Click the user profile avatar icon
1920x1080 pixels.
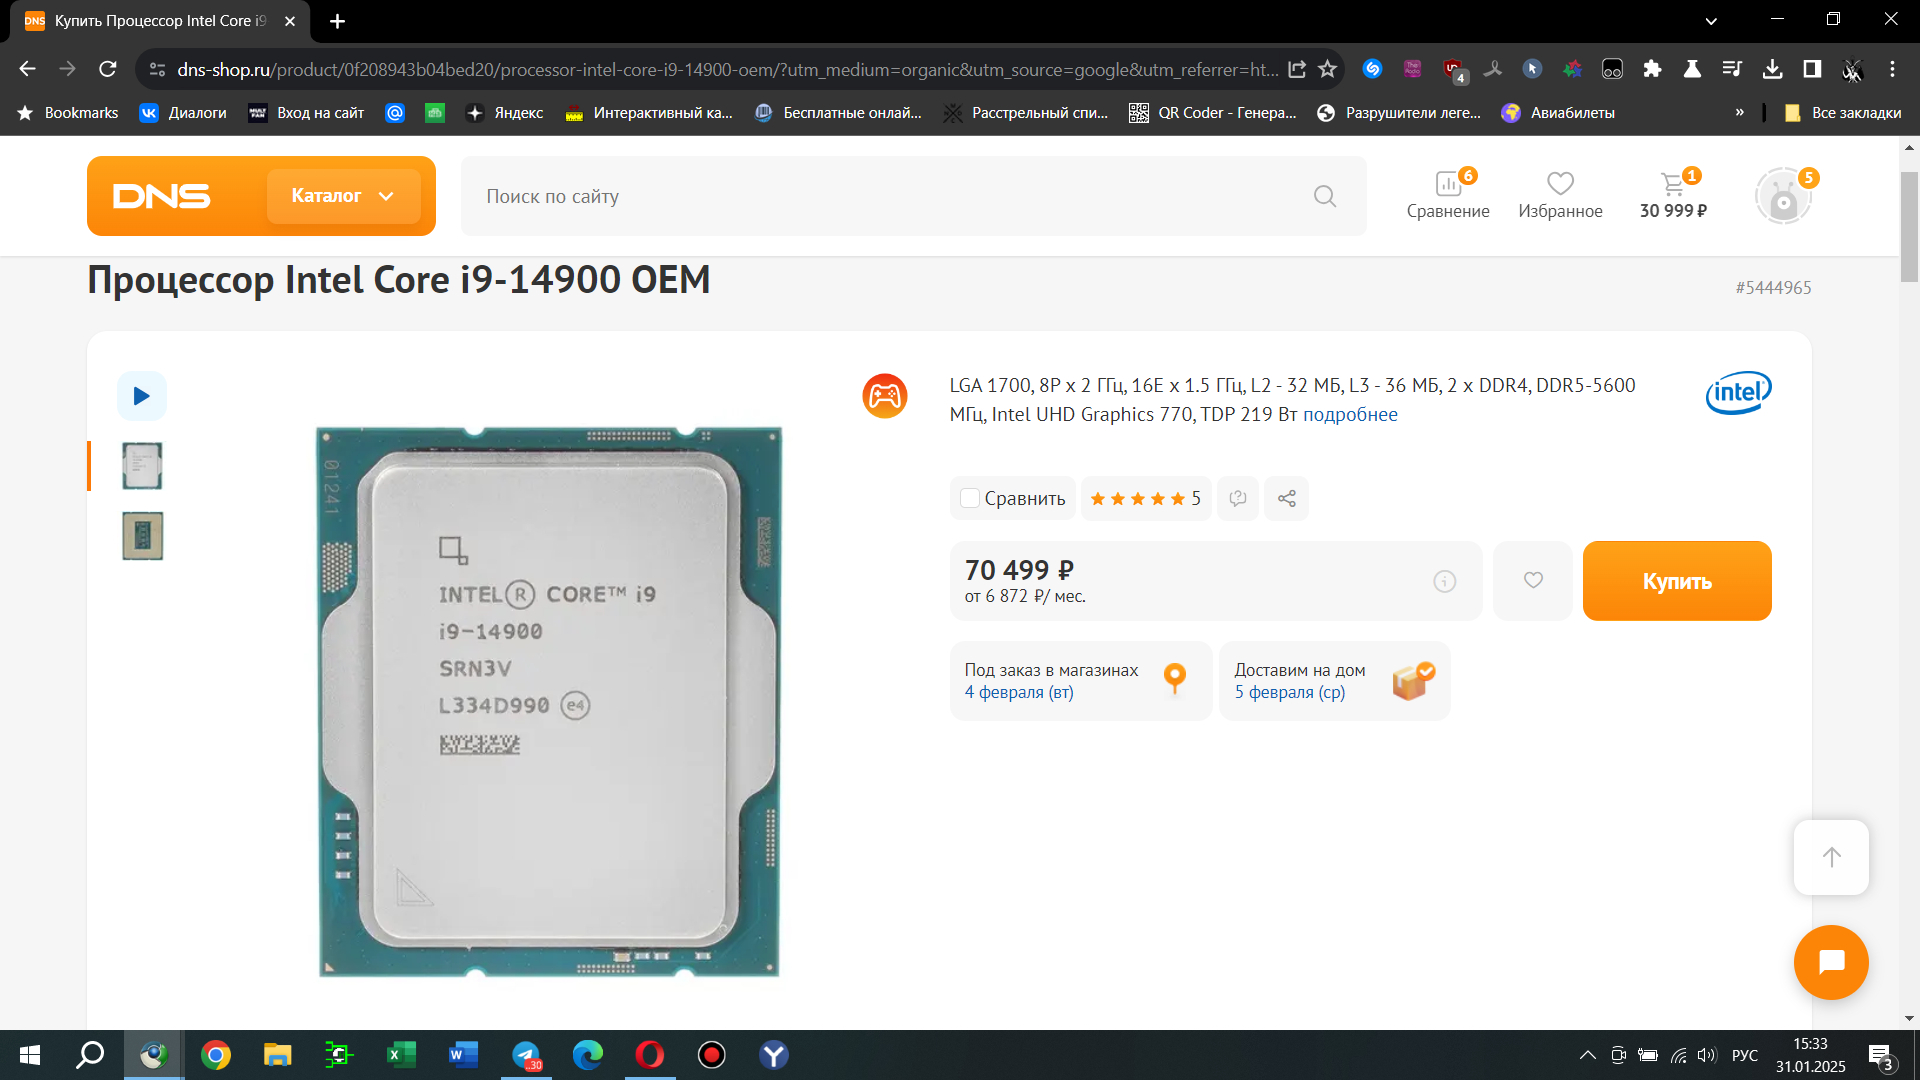tap(1784, 197)
